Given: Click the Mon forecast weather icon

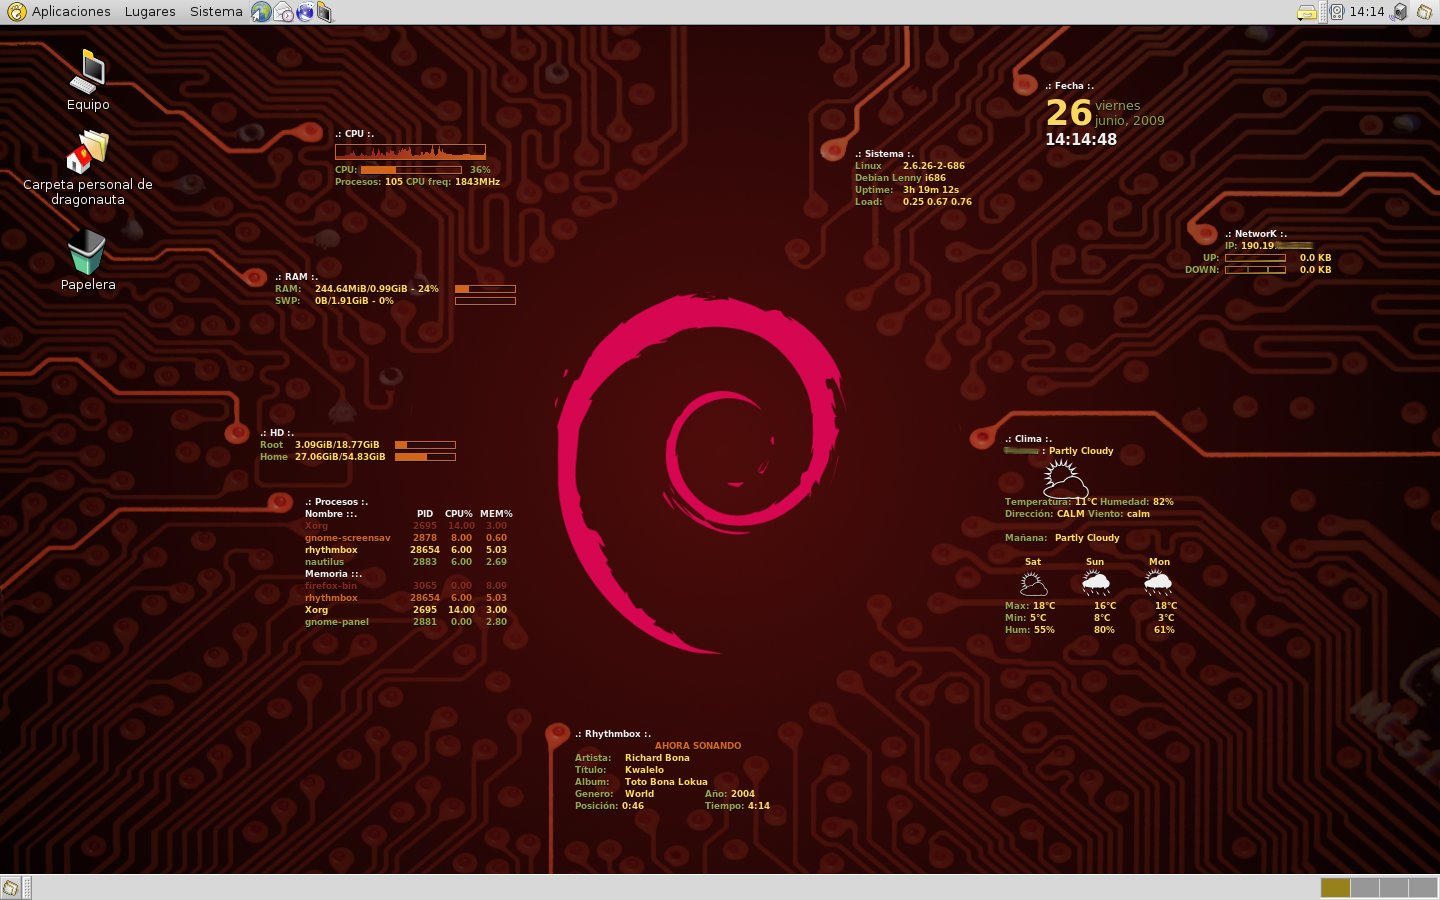Looking at the screenshot, I should (1158, 584).
